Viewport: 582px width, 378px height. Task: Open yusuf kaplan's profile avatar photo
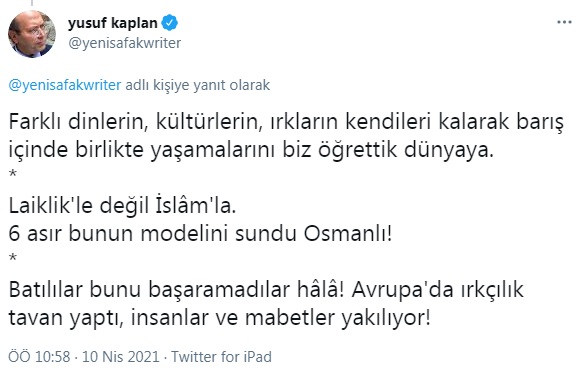32,34
